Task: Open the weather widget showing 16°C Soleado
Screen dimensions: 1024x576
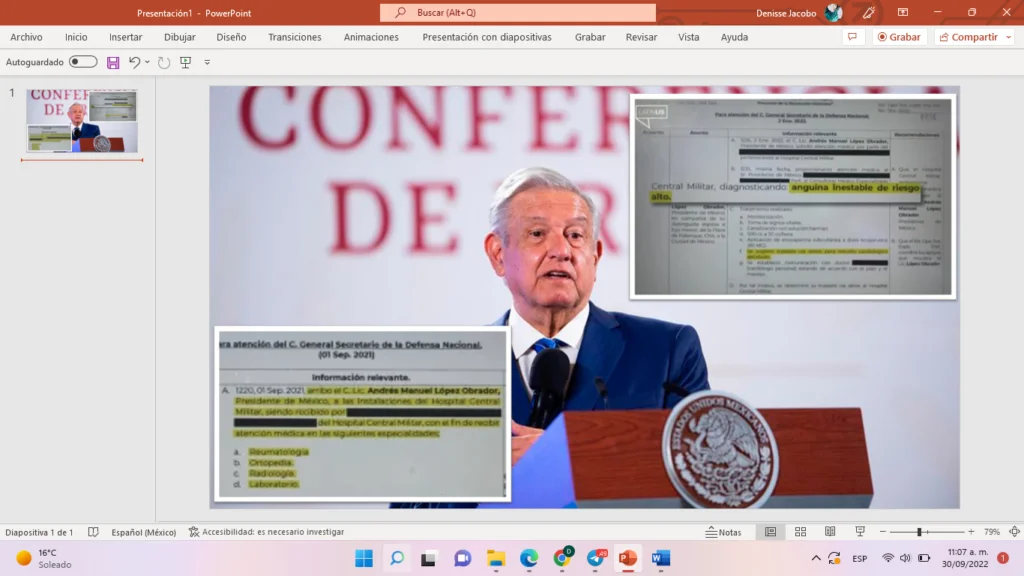Action: click(x=44, y=558)
